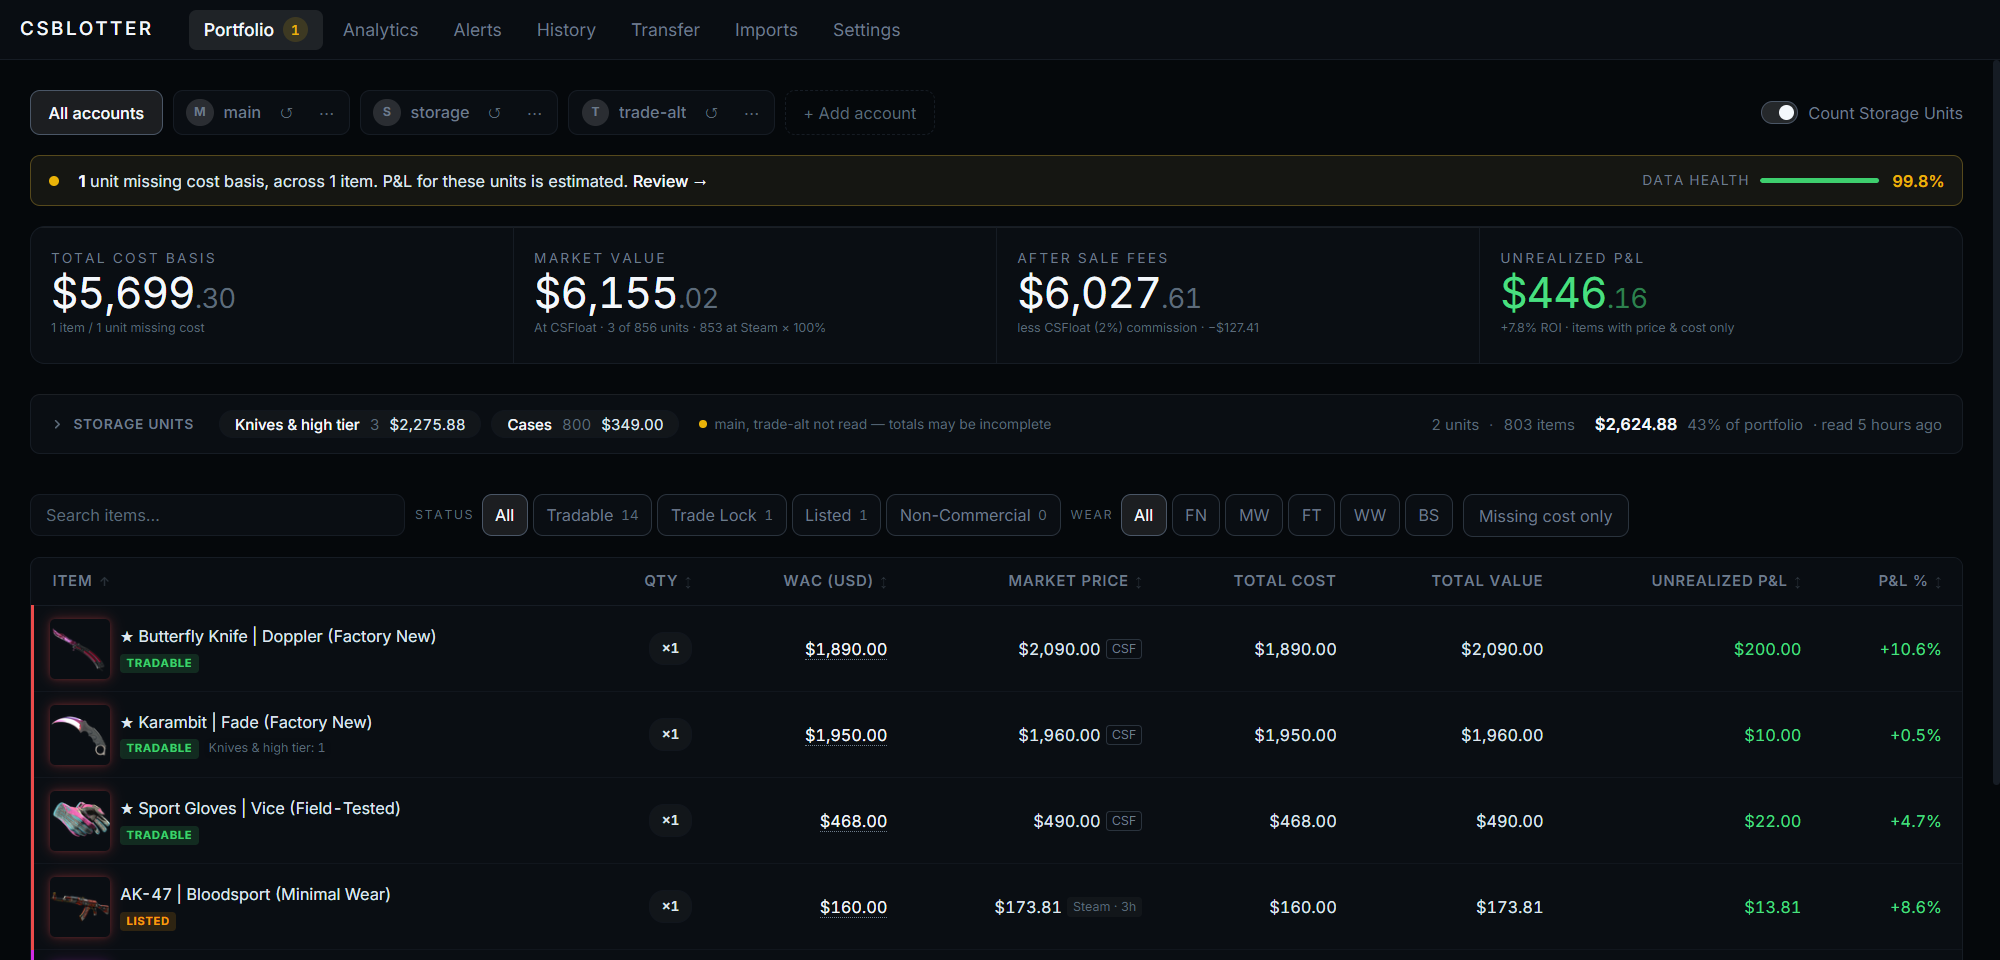Follow the Review missing cost link
This screenshot has height=960, width=2000.
click(x=670, y=181)
